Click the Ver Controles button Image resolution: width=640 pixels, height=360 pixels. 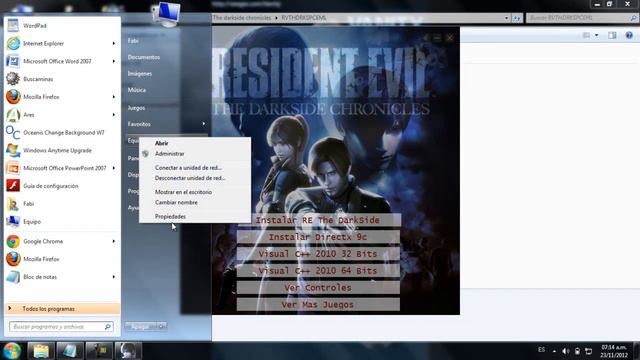pyautogui.click(x=318, y=288)
